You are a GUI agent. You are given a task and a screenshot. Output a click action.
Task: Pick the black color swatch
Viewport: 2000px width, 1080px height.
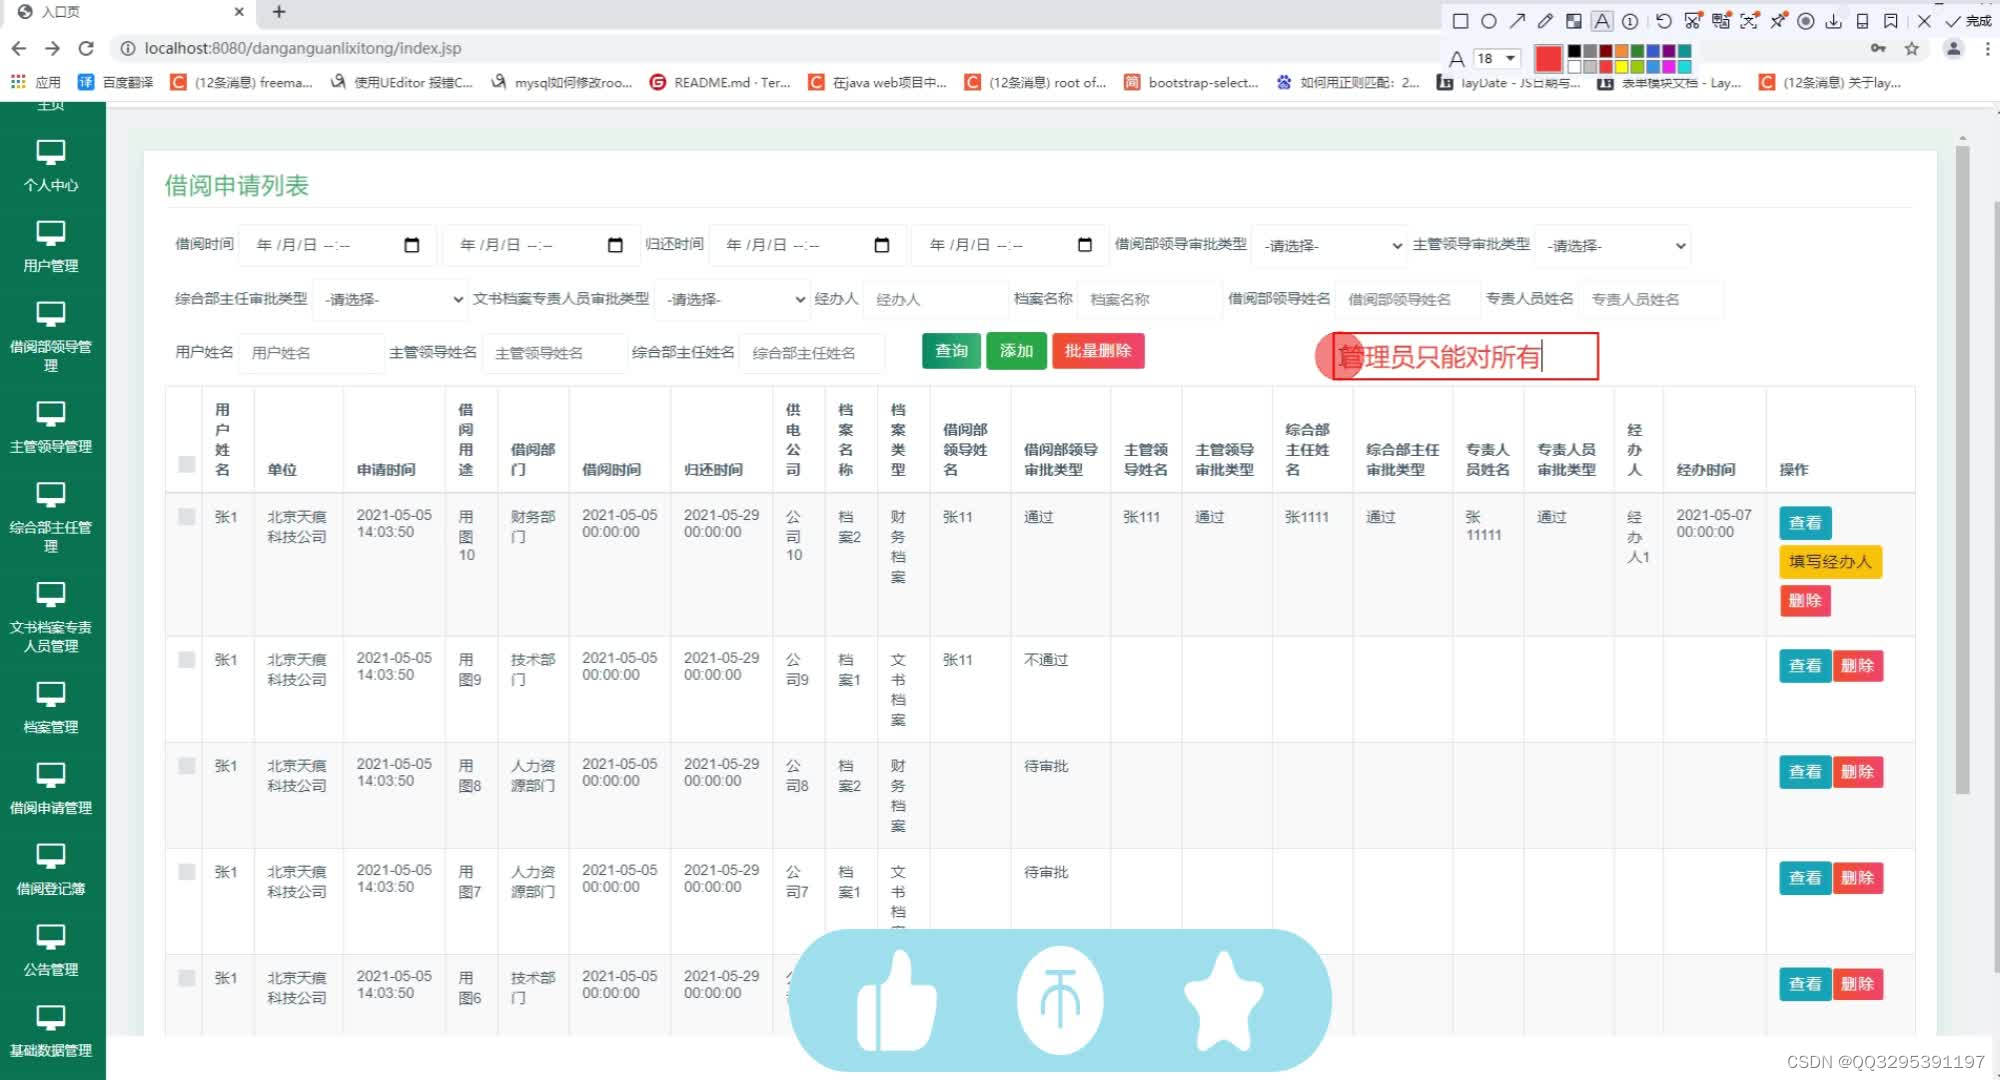[x=1574, y=51]
